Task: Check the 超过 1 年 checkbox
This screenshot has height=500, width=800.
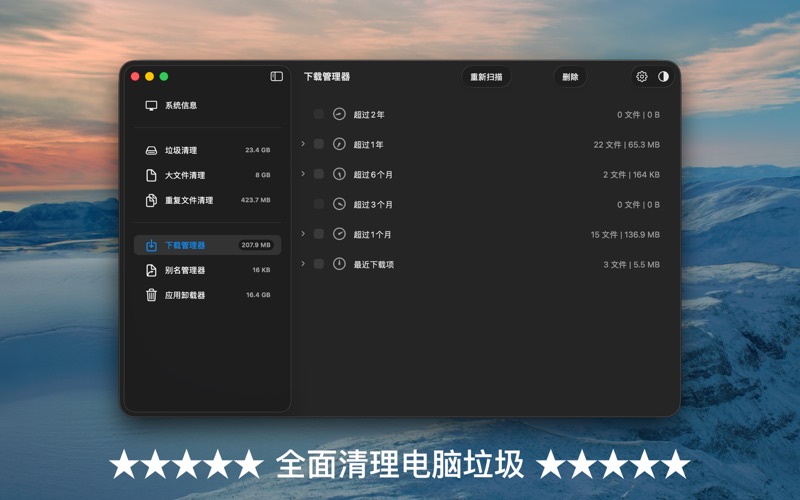Action: [x=319, y=144]
